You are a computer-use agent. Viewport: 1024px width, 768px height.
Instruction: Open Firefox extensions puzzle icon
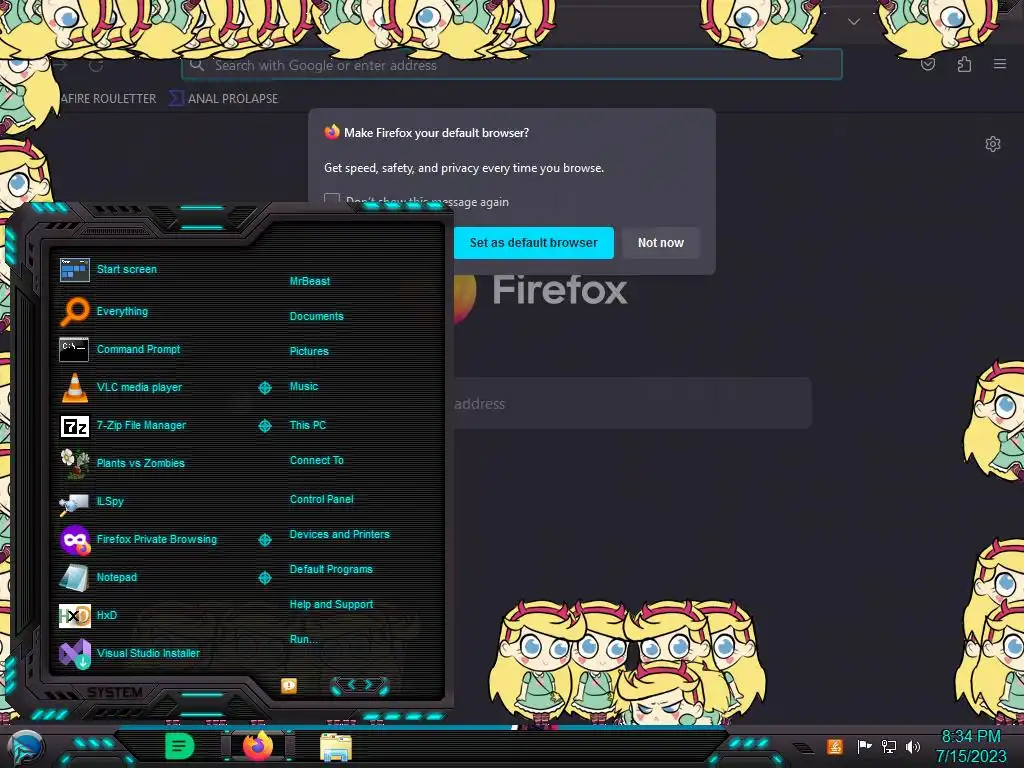pos(964,64)
